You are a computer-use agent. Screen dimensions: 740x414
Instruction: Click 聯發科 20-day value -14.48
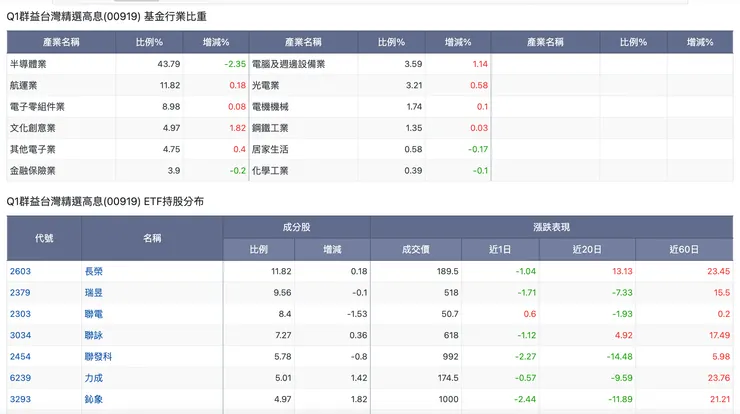(619, 356)
